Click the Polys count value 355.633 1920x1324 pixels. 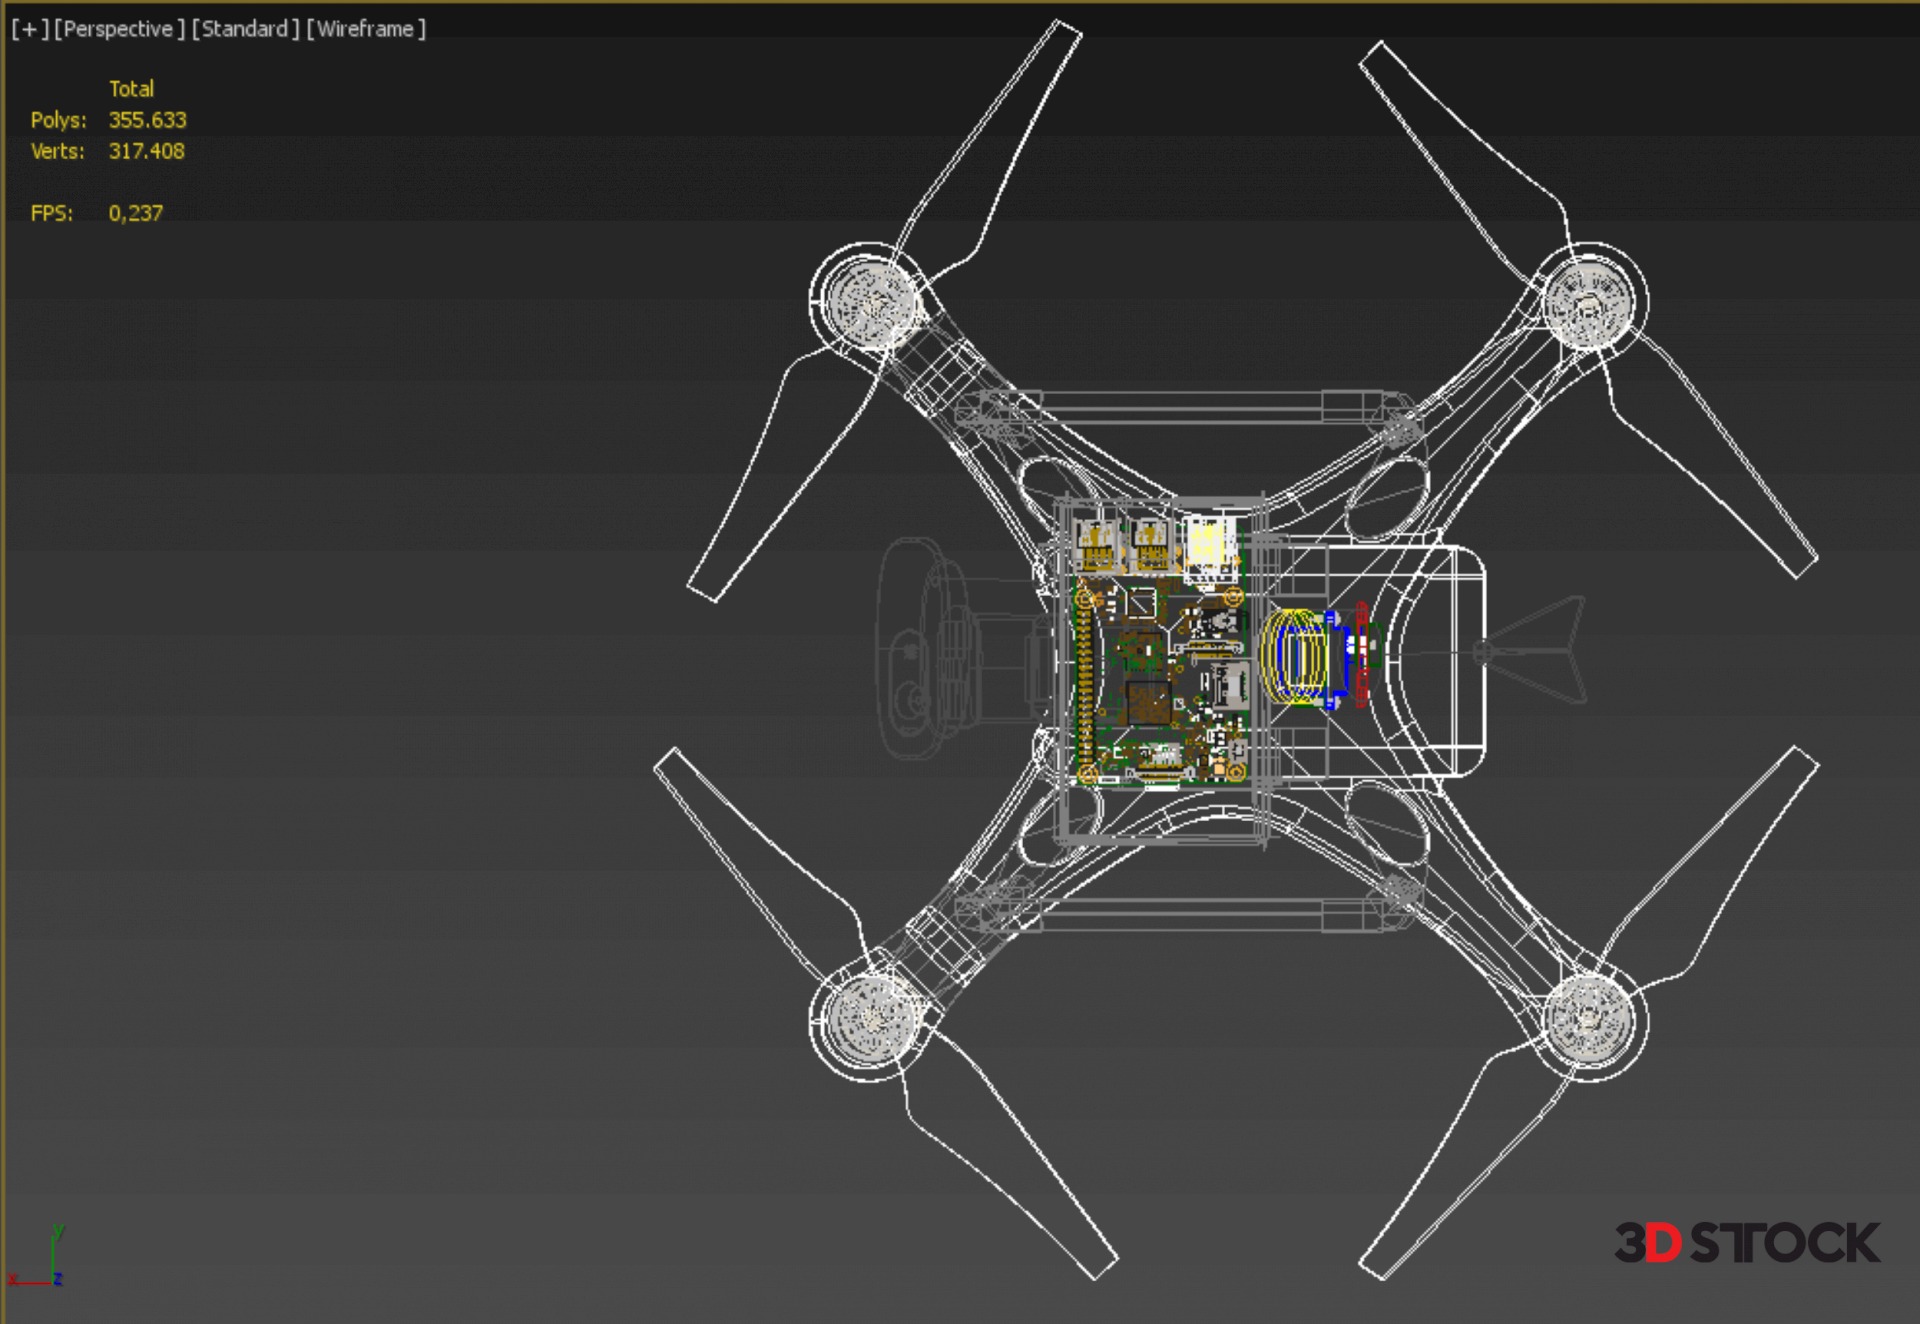tap(147, 120)
